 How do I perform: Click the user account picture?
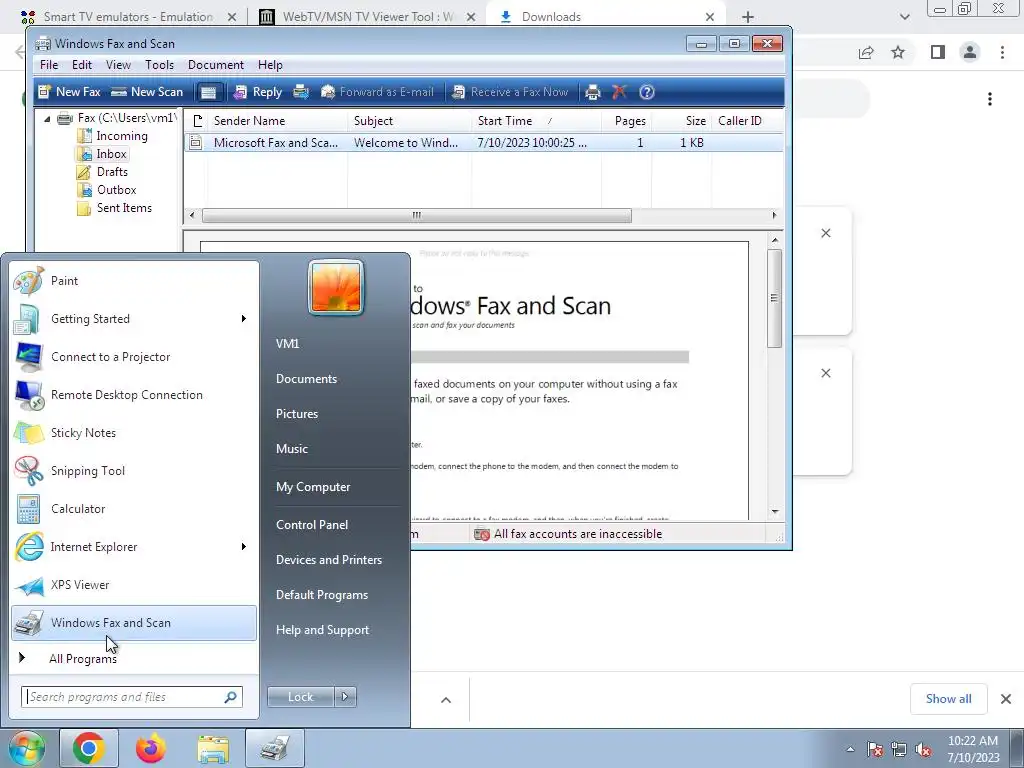[x=336, y=287]
